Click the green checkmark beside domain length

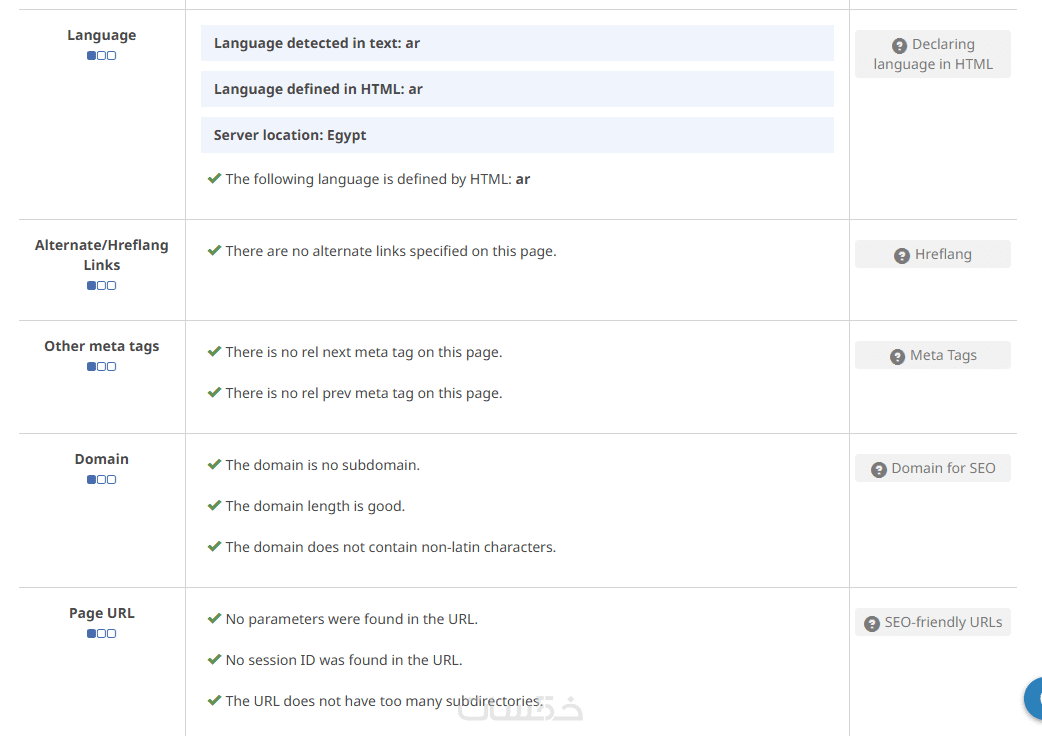click(x=214, y=506)
